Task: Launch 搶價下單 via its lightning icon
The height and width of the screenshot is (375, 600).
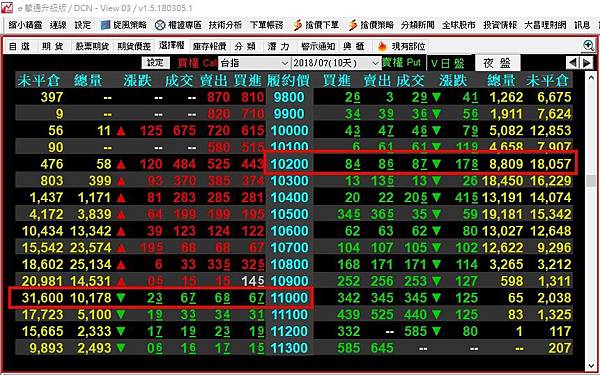Action: point(297,25)
